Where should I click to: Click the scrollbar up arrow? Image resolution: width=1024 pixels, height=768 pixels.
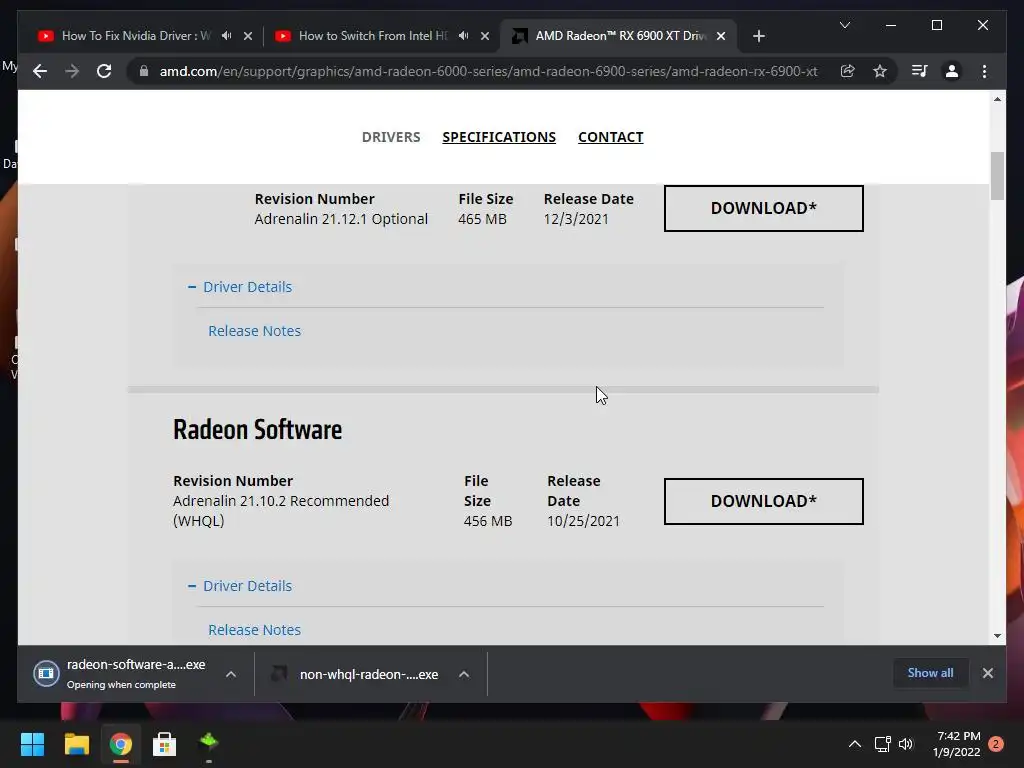coord(997,99)
